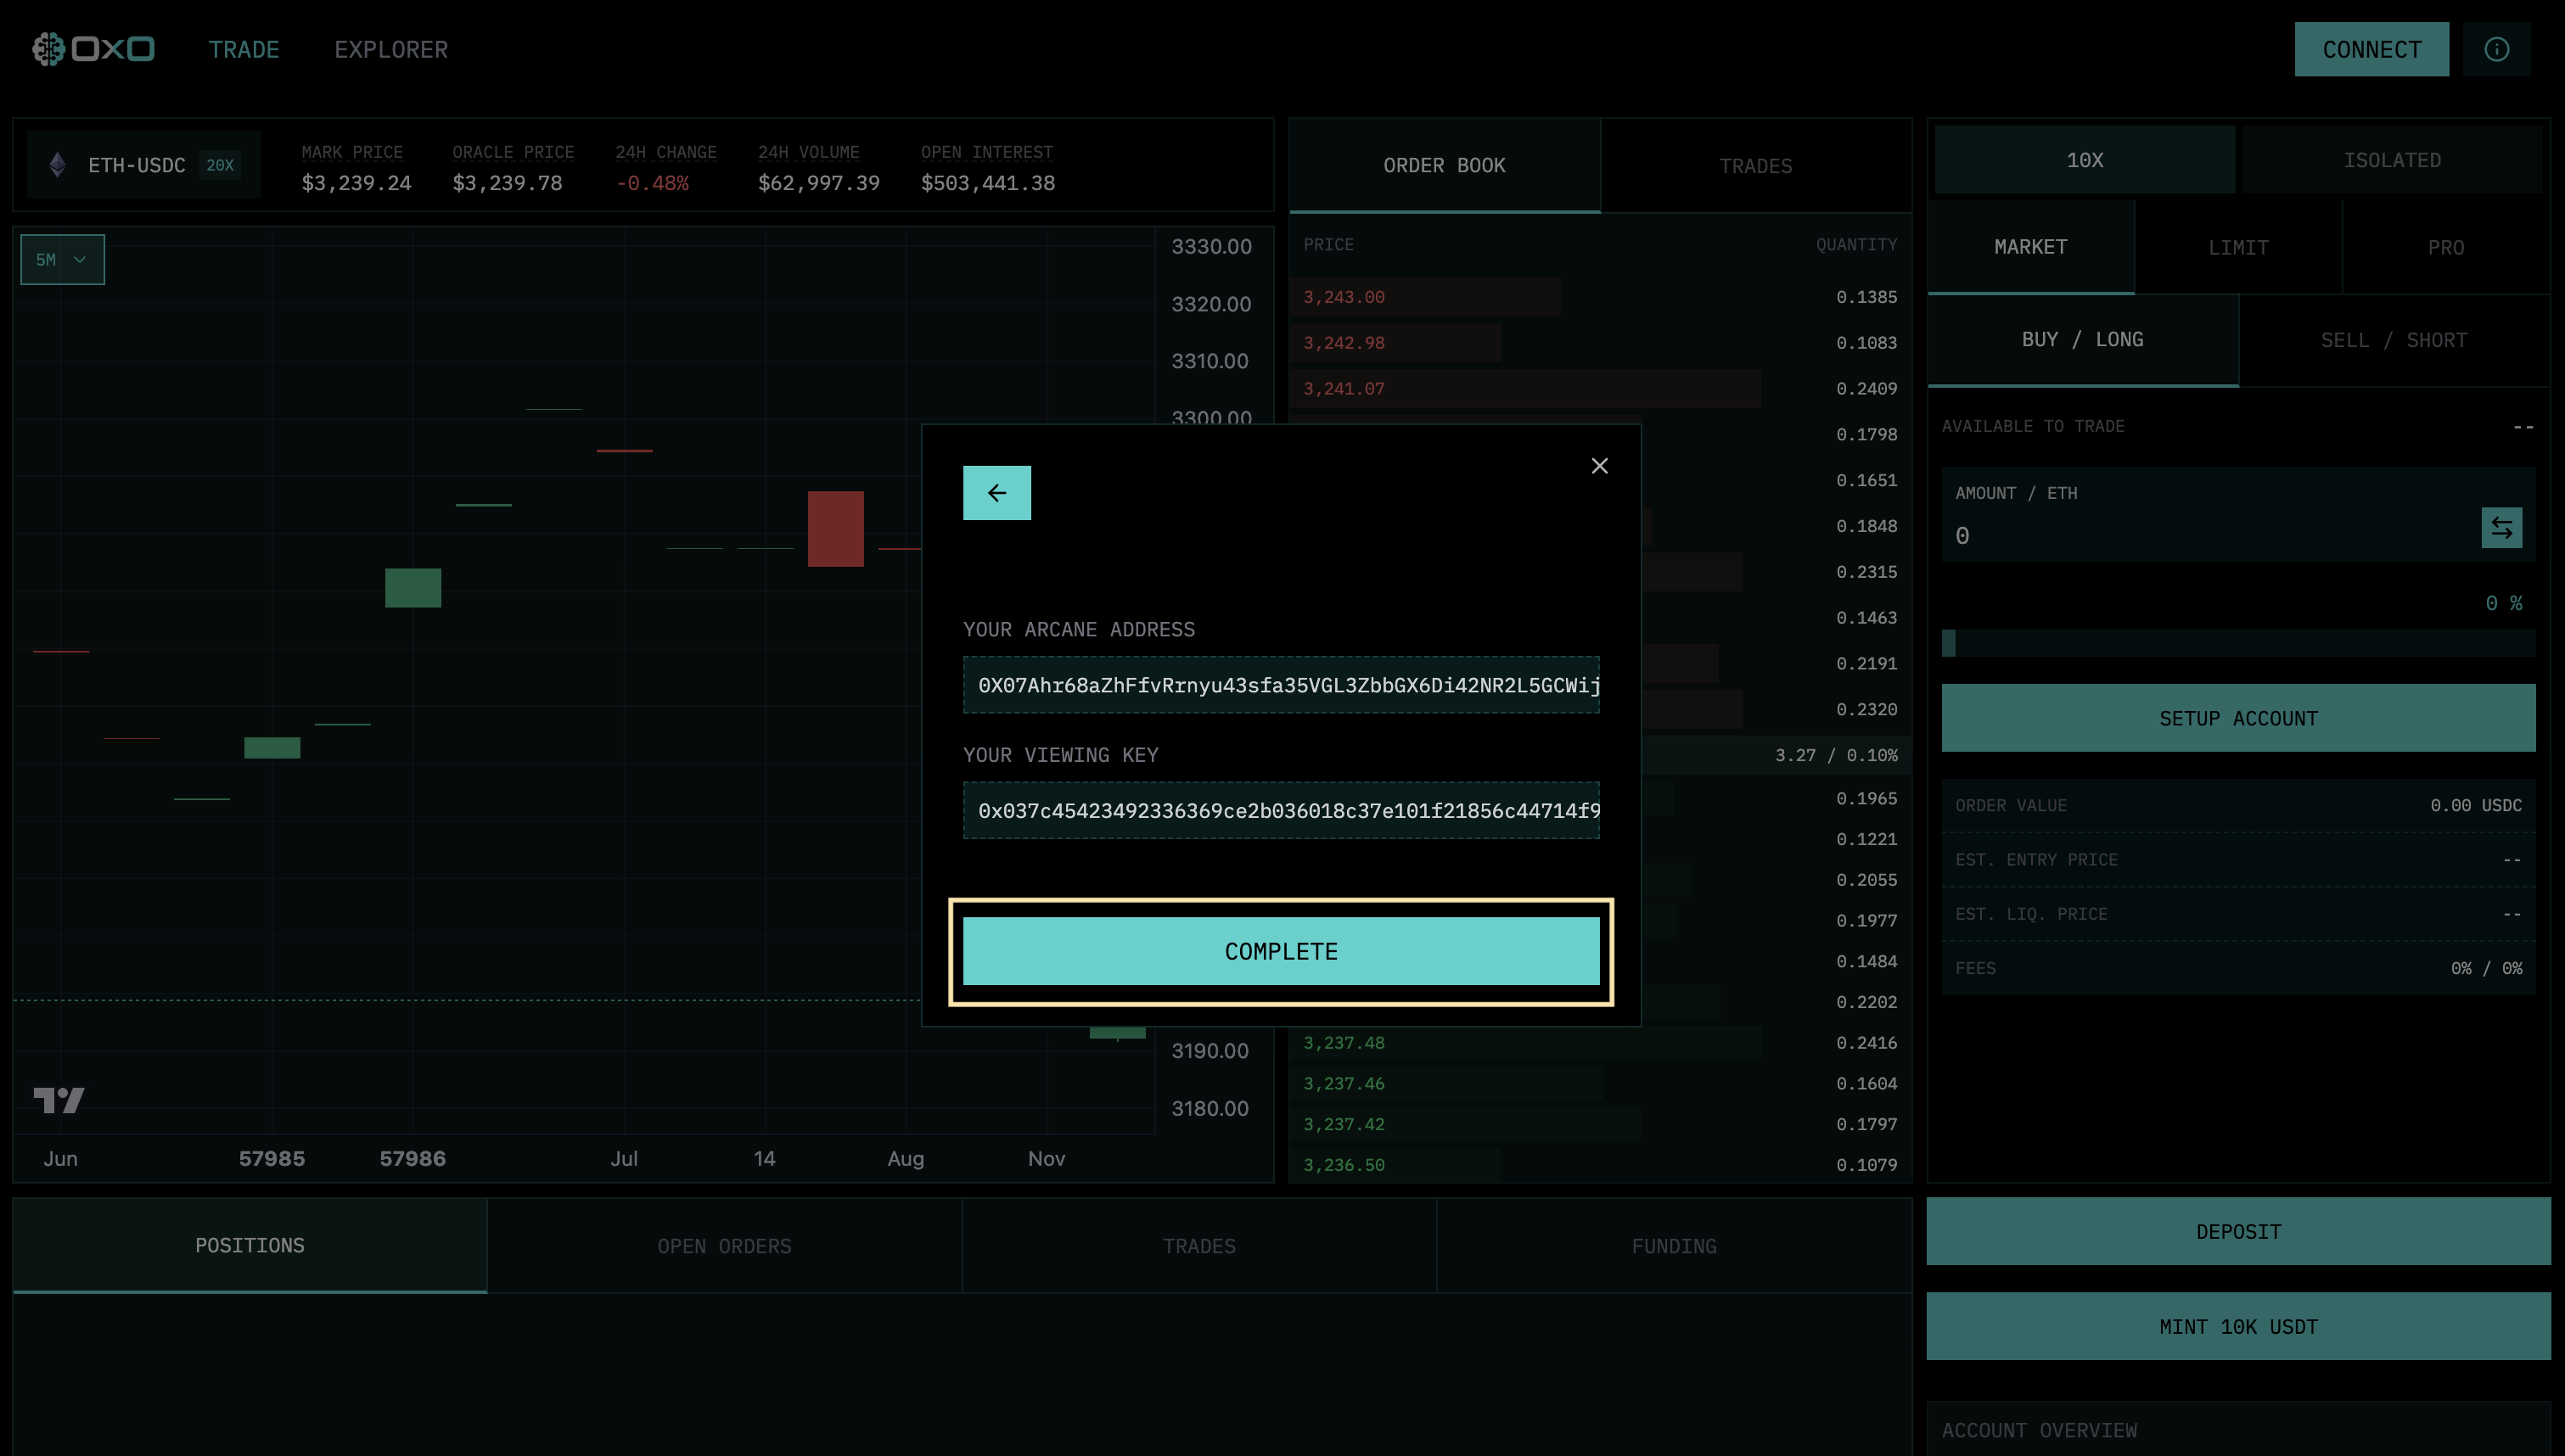Click the Ethereum icon beside ETH-USDC
The width and height of the screenshot is (2565, 1456).
[58, 165]
